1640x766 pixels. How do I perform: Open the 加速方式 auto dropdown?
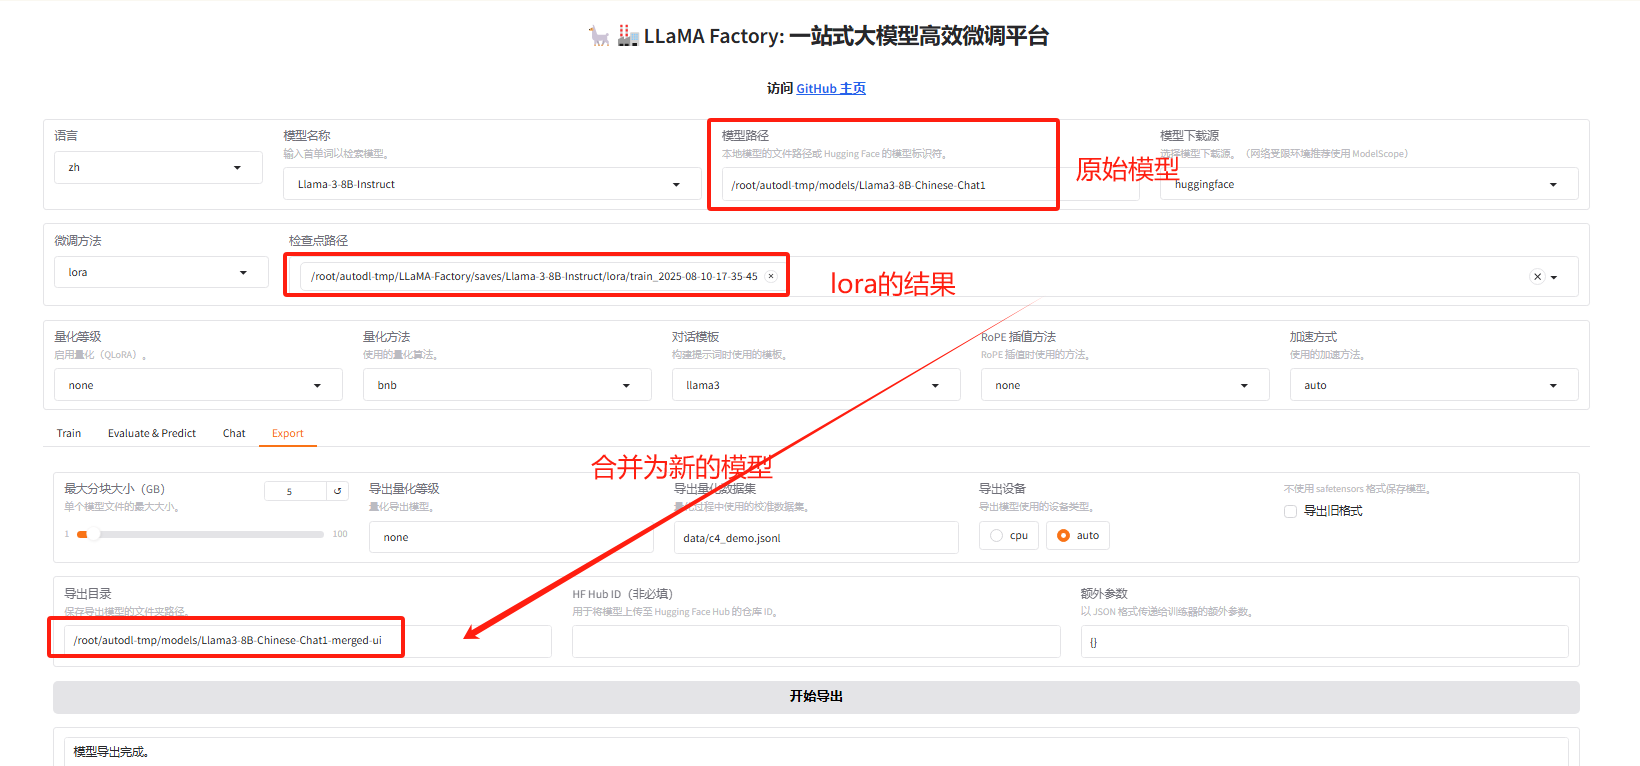coord(1434,385)
